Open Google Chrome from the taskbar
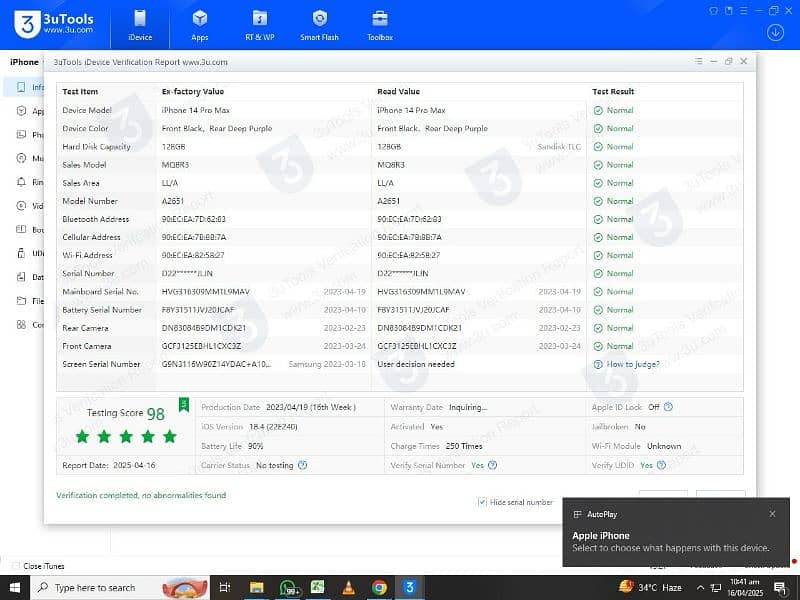Screen dimensions: 800x600 pos(379,588)
